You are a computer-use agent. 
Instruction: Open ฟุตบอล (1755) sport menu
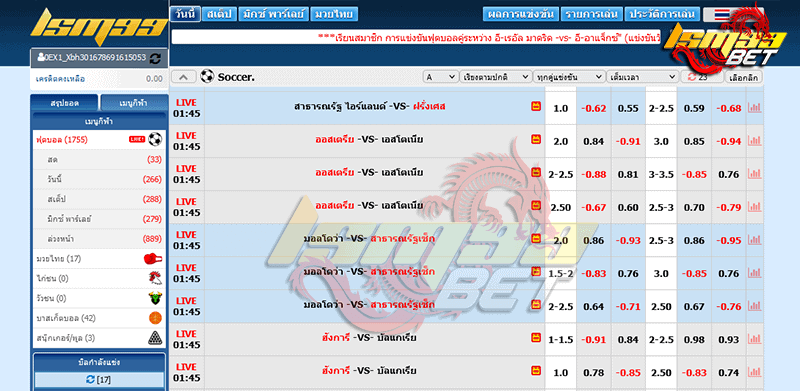[x=99, y=139]
